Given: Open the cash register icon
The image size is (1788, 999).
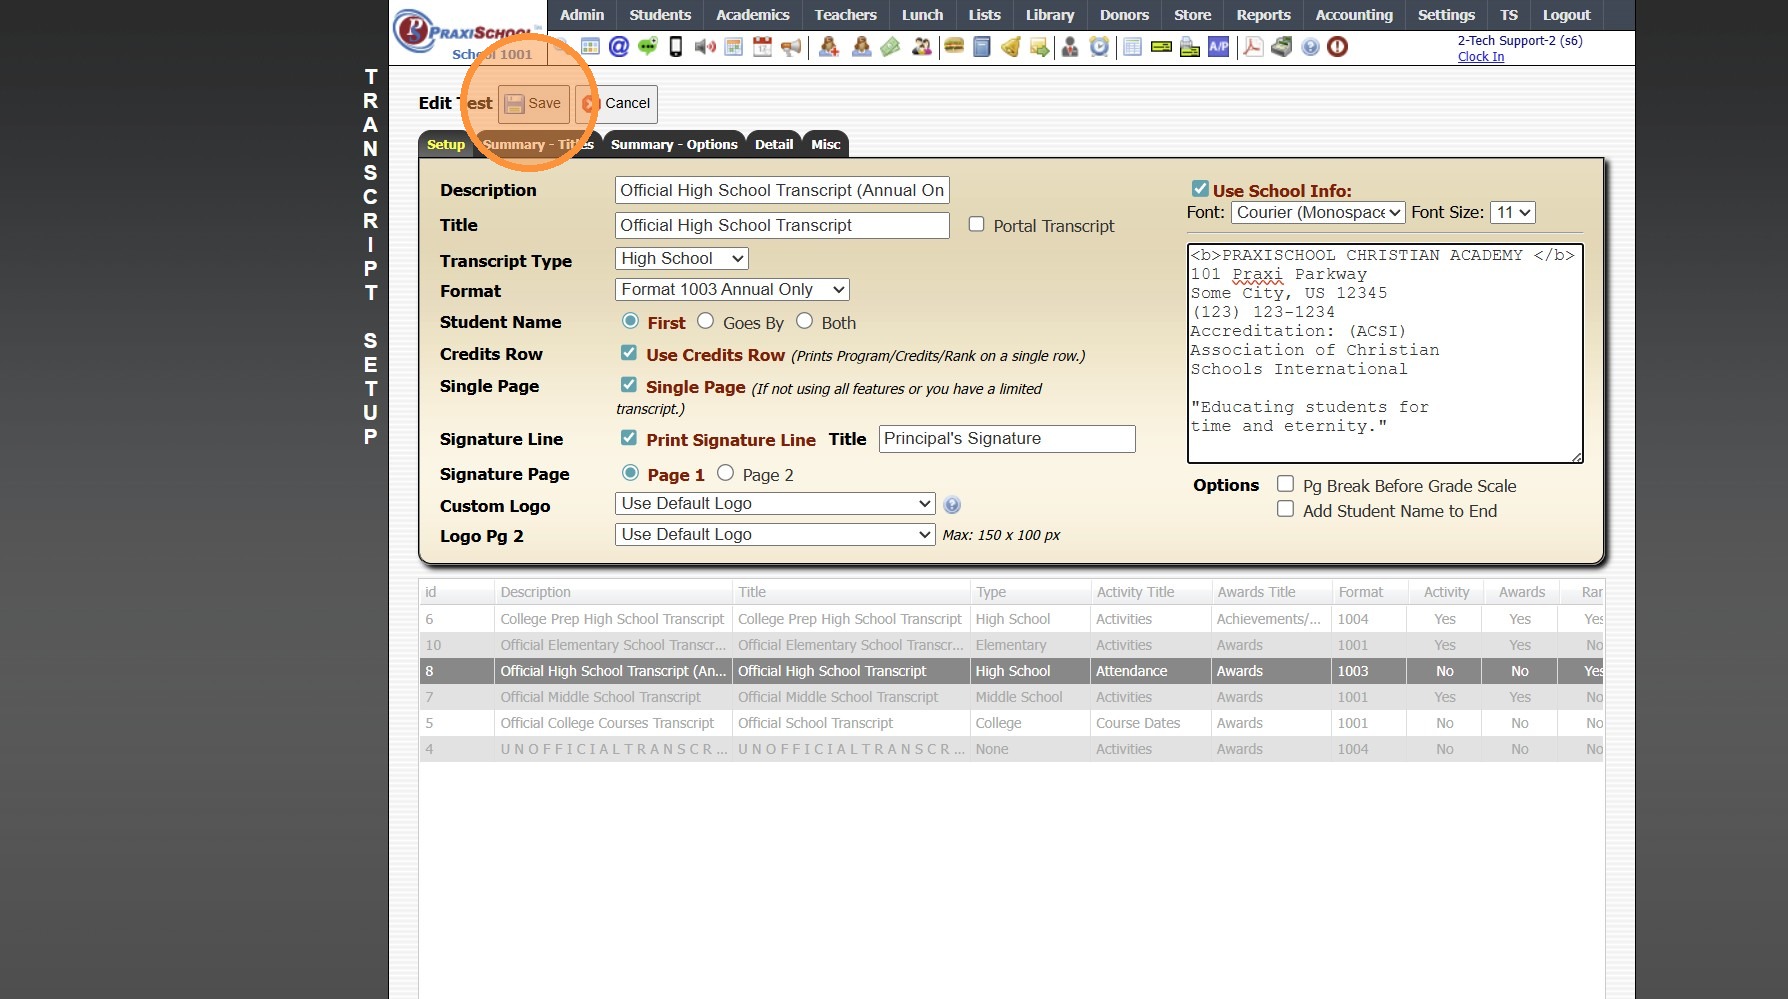Looking at the screenshot, I should pos(1281,47).
